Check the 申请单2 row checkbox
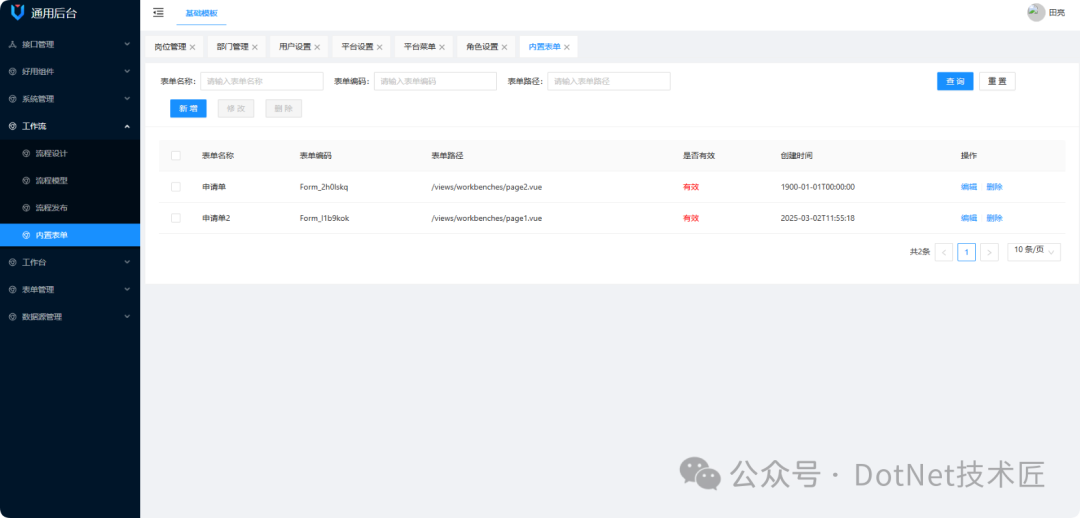The width and height of the screenshot is (1080, 518). (x=176, y=218)
